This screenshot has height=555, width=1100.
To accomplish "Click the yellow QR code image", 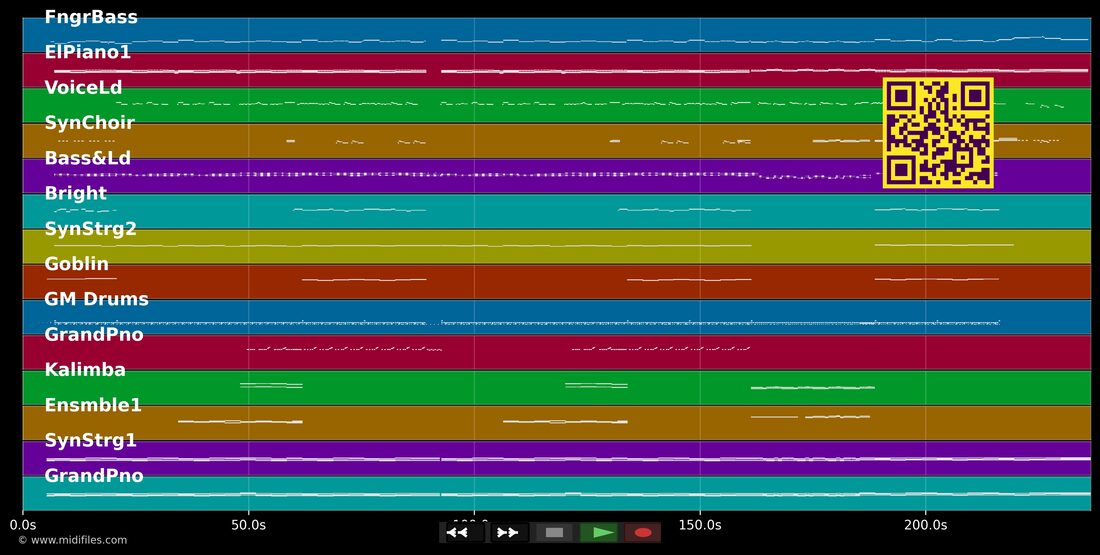I will 938,133.
